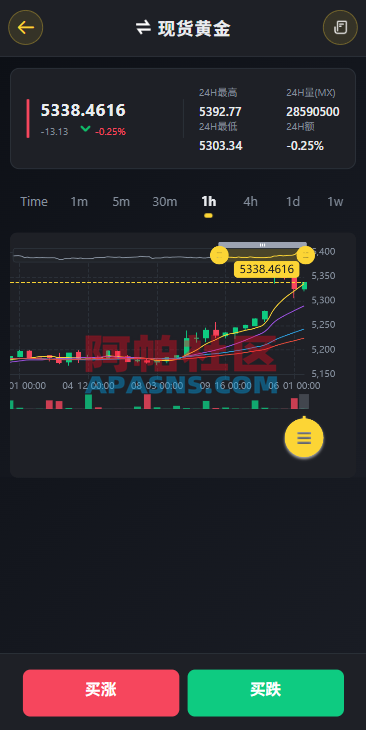The height and width of the screenshot is (730, 366).
Task: Click the current price 5338.4616 in header
Action: tap(83, 110)
